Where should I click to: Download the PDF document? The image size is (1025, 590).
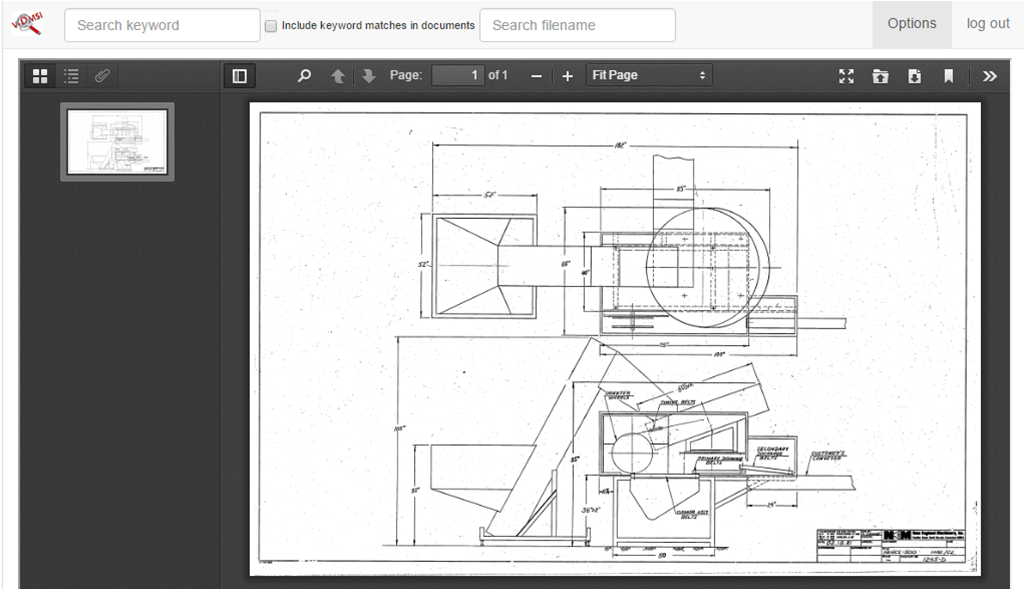914,76
